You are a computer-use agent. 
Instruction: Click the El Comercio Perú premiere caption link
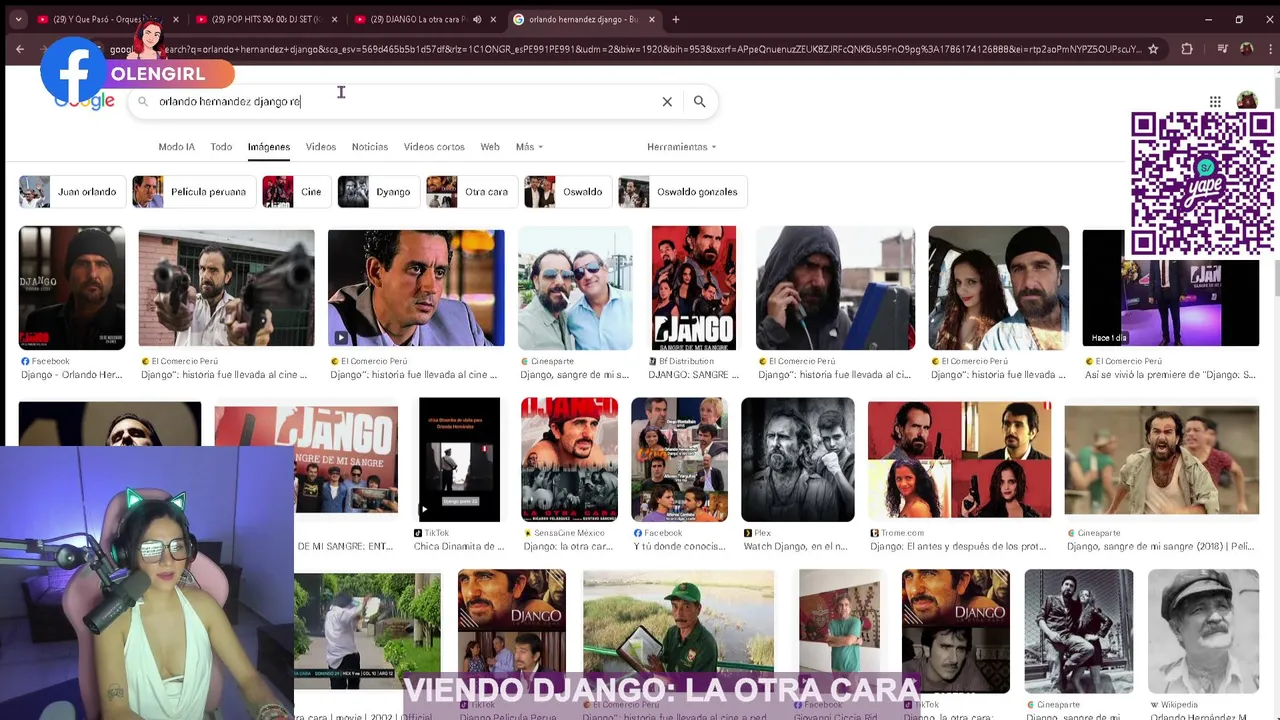click(1171, 375)
